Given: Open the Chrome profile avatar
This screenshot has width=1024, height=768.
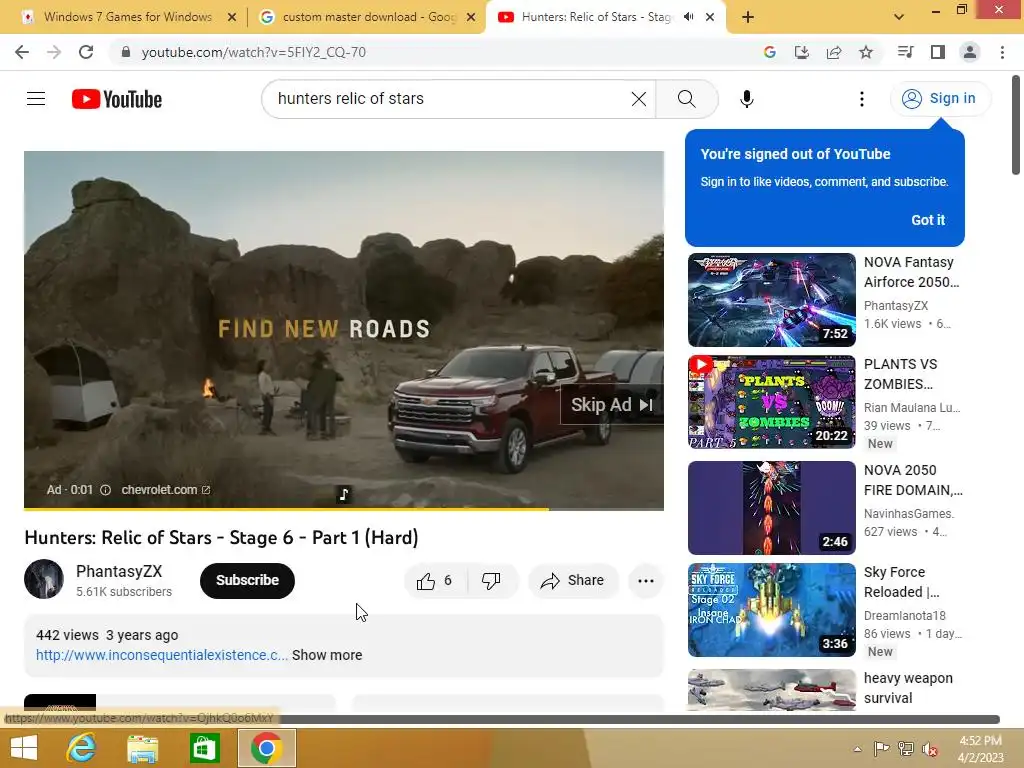Looking at the screenshot, I should 970,52.
